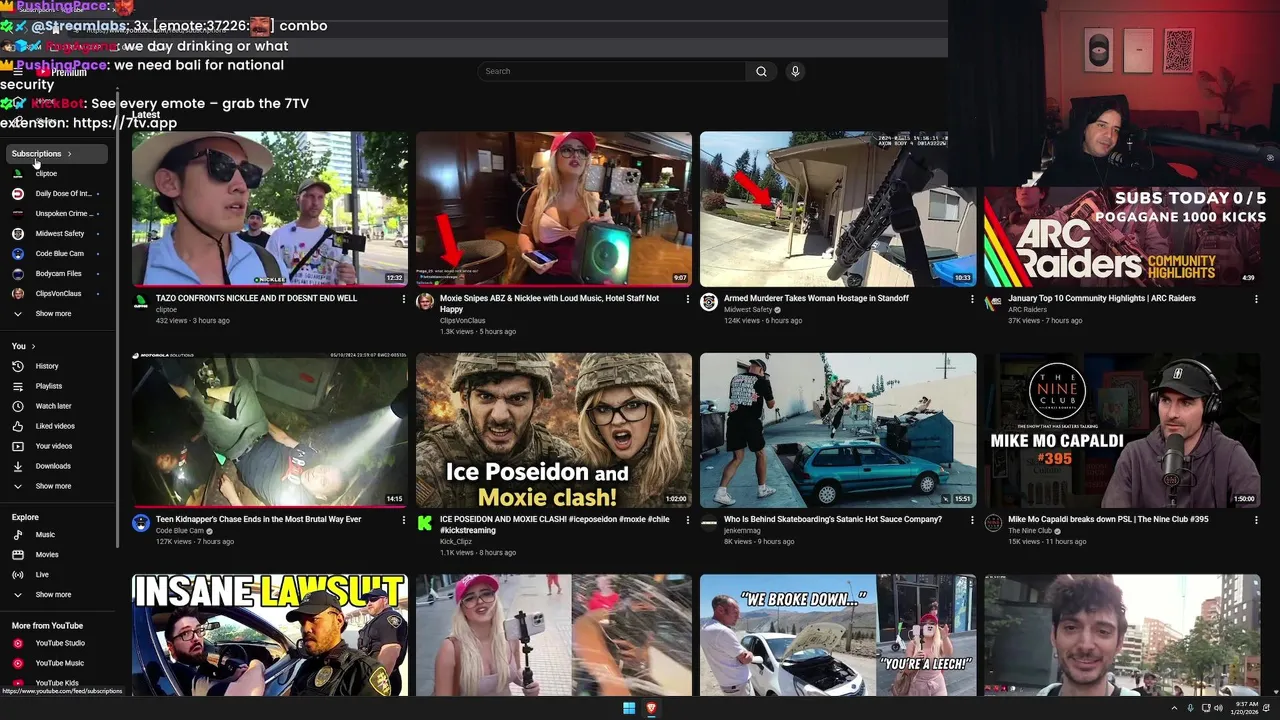Play We Broke Down video thumbnail
Screen dimensions: 1280x720
(x=838, y=634)
